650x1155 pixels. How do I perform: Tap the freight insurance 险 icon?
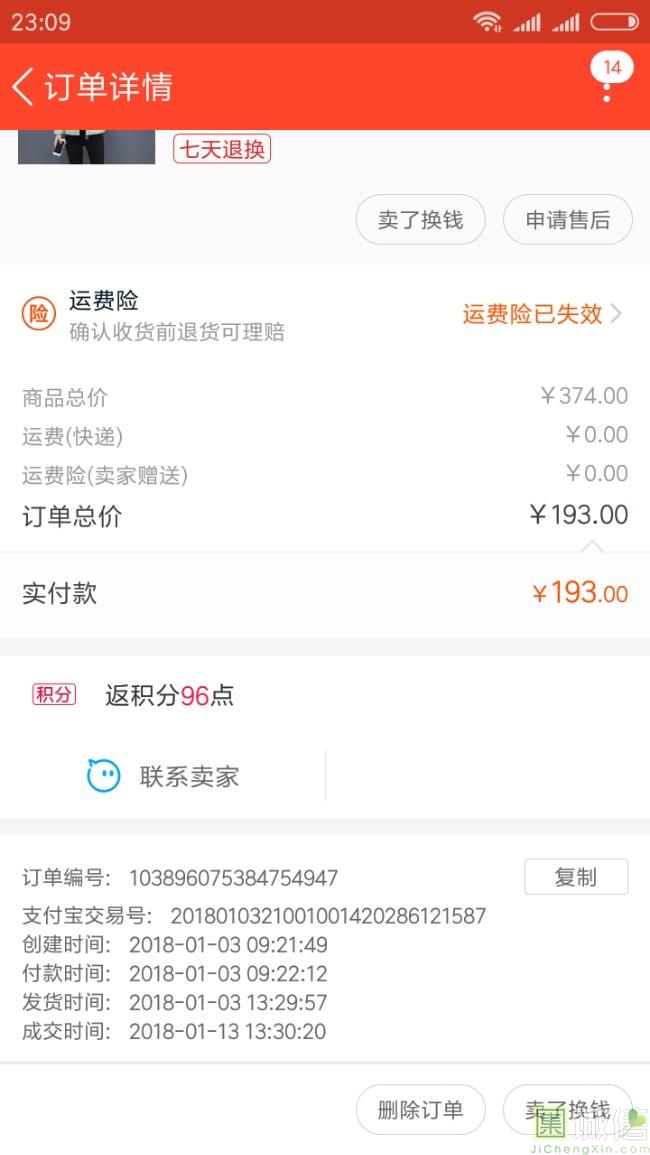(39, 314)
